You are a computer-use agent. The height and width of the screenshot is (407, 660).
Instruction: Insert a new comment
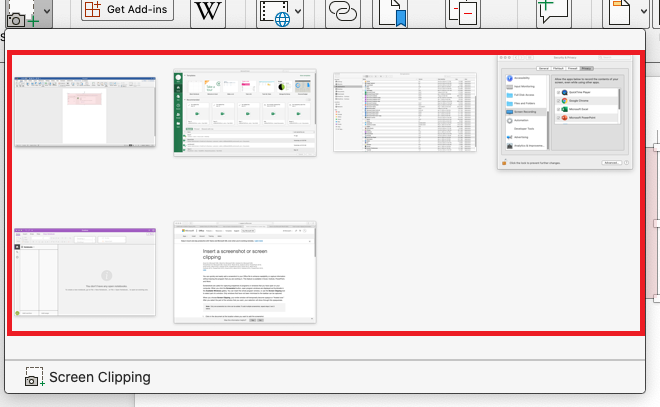pos(554,12)
